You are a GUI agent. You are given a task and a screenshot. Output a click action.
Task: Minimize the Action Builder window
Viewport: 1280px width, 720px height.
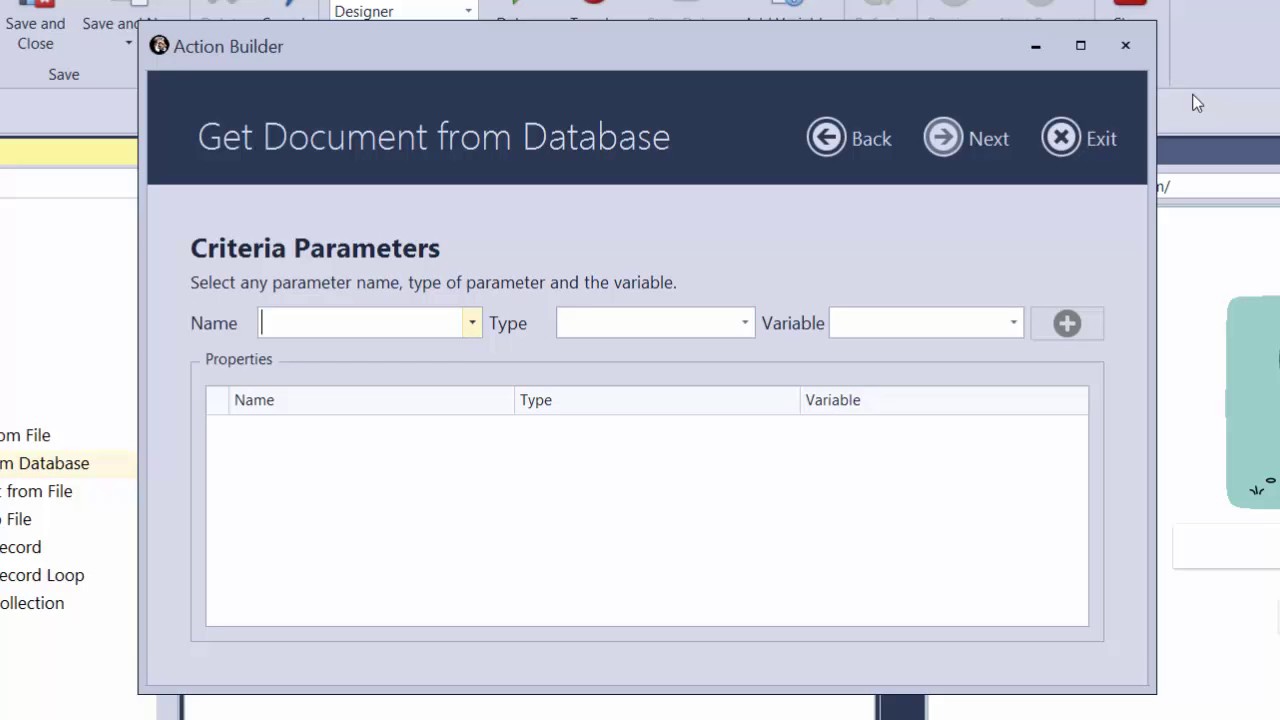click(1036, 46)
